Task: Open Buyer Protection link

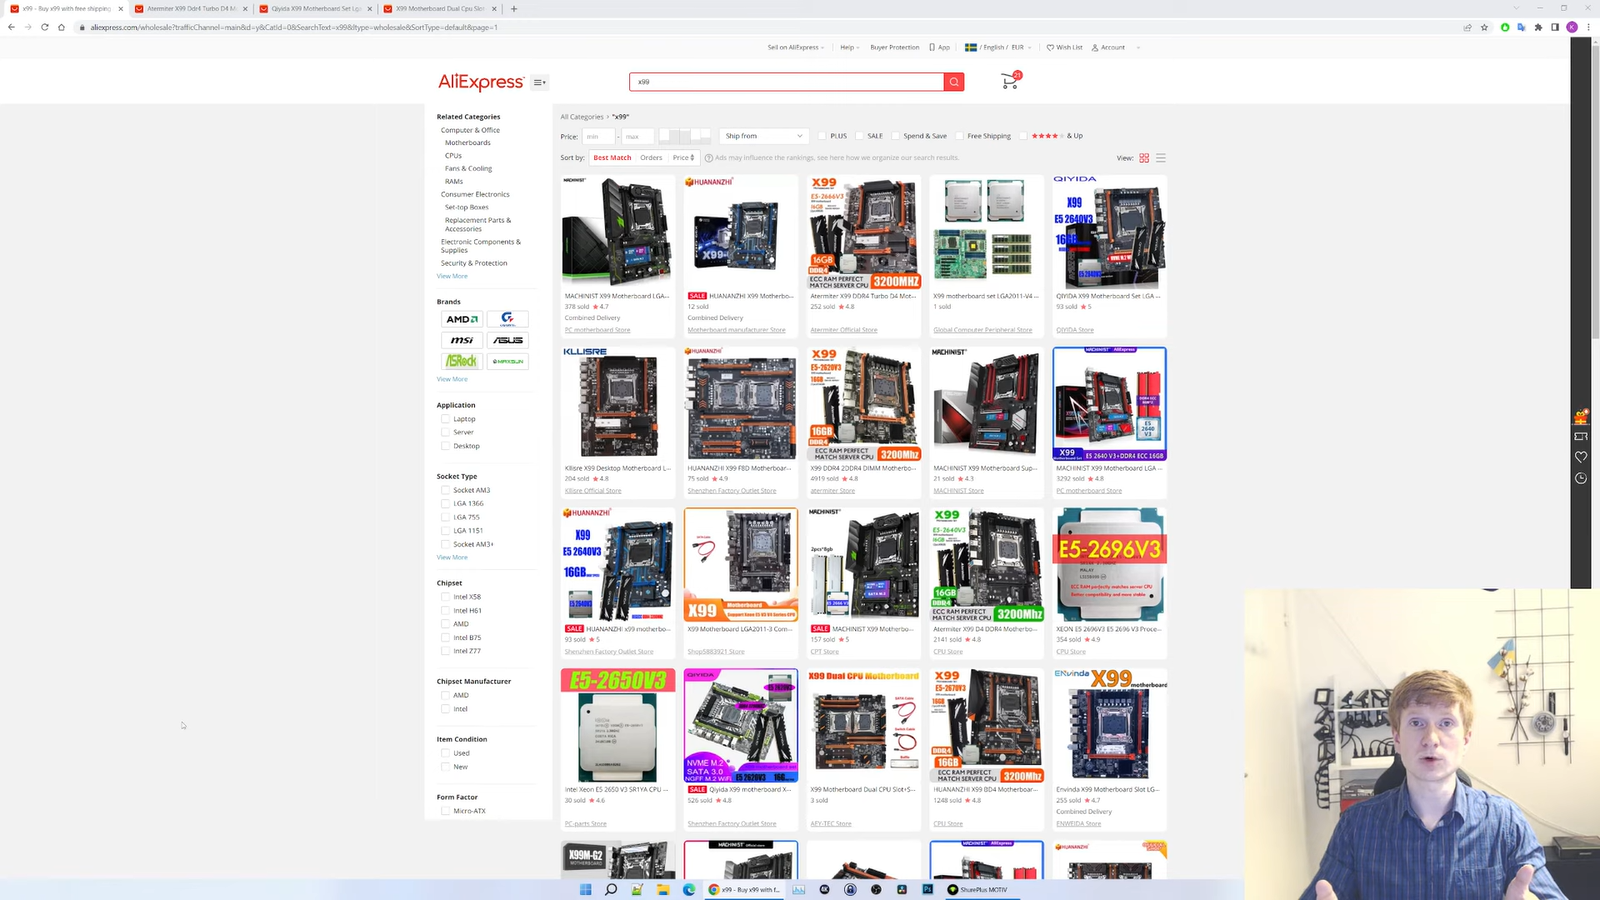Action: point(895,47)
